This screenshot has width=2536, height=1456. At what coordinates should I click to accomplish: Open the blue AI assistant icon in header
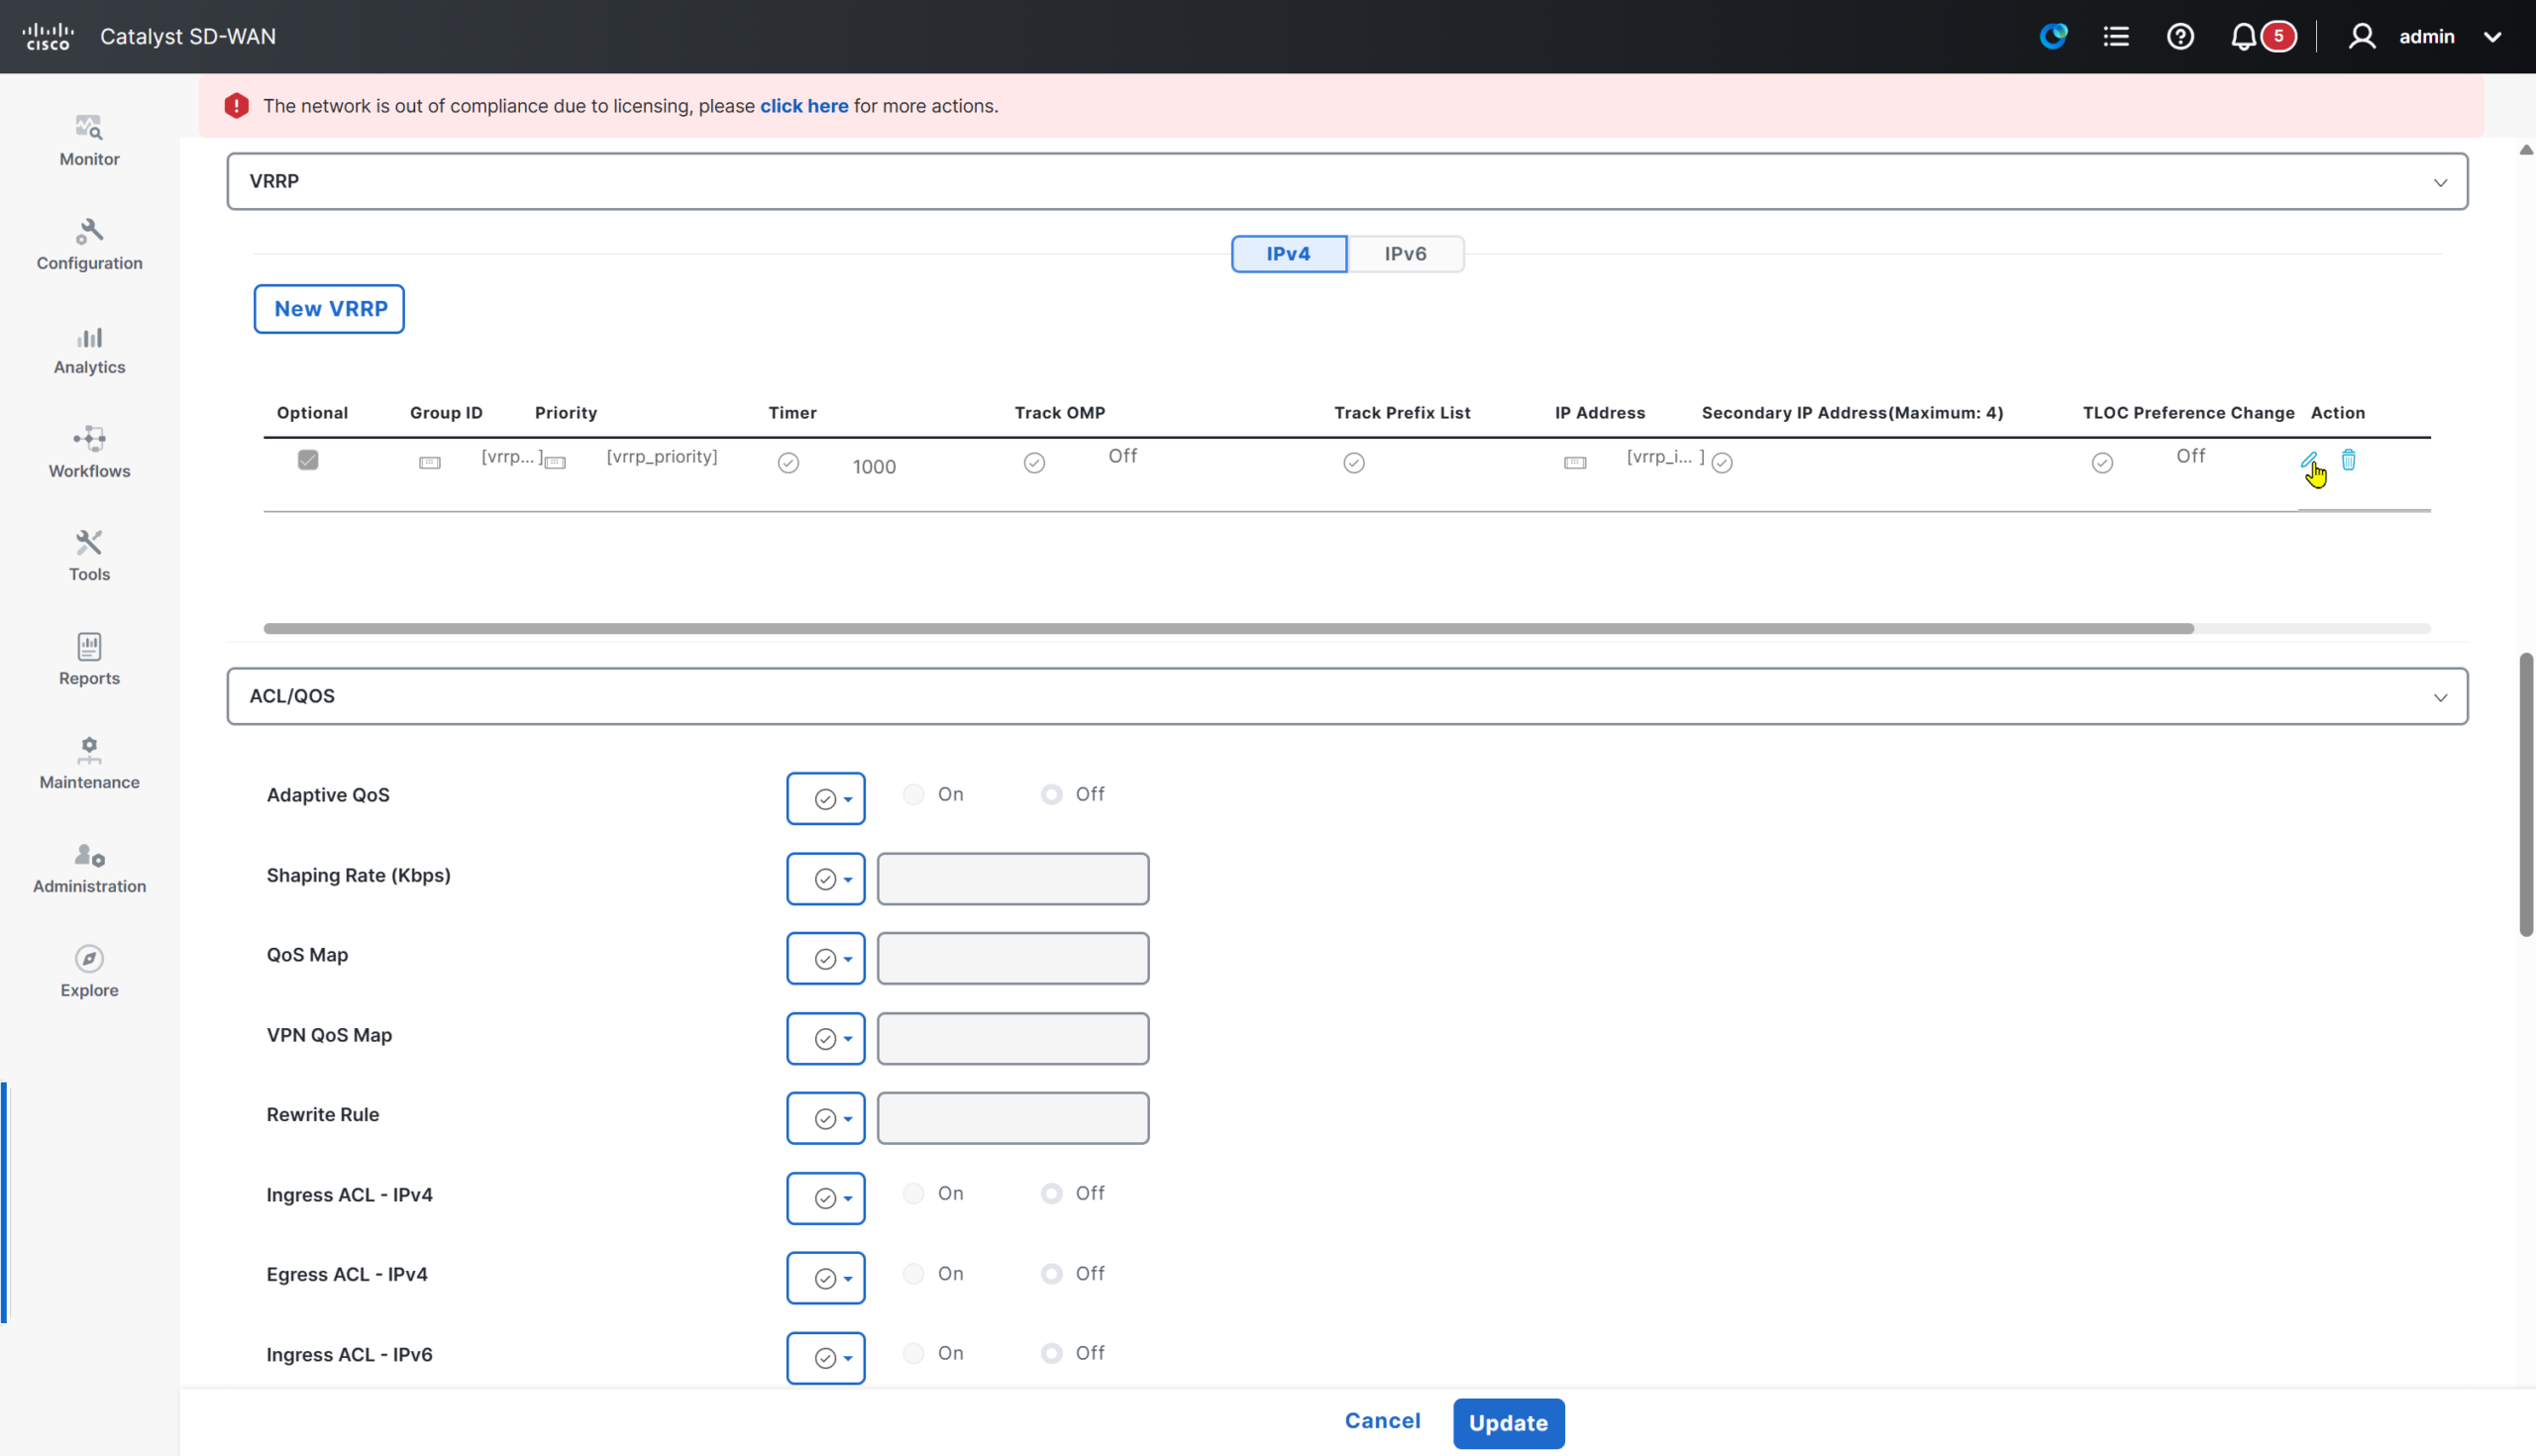[2053, 36]
